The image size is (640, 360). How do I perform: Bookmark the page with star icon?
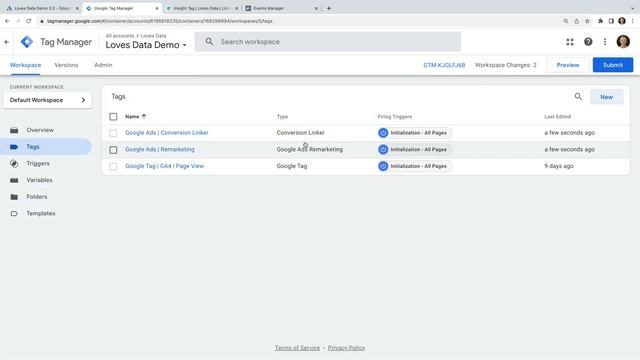tap(587, 21)
